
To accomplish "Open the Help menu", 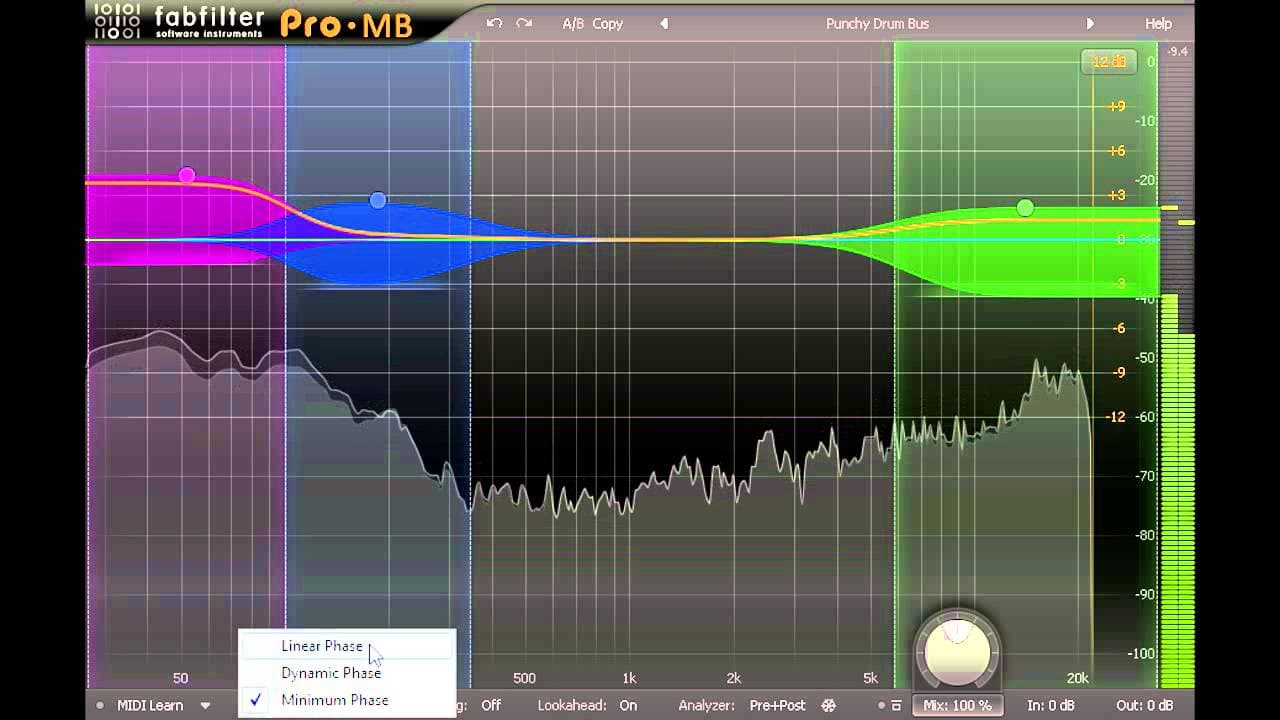I will 1158,23.
